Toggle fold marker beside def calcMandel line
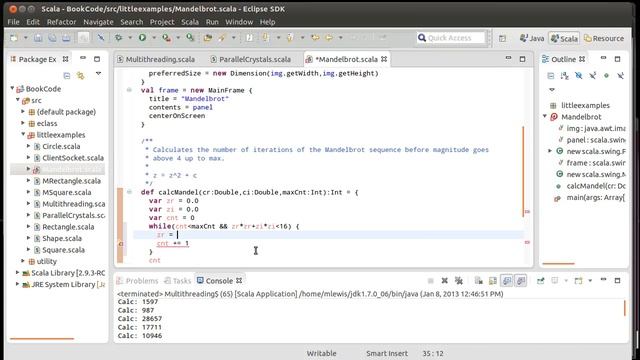This screenshot has height=360, width=640. click(x=129, y=191)
